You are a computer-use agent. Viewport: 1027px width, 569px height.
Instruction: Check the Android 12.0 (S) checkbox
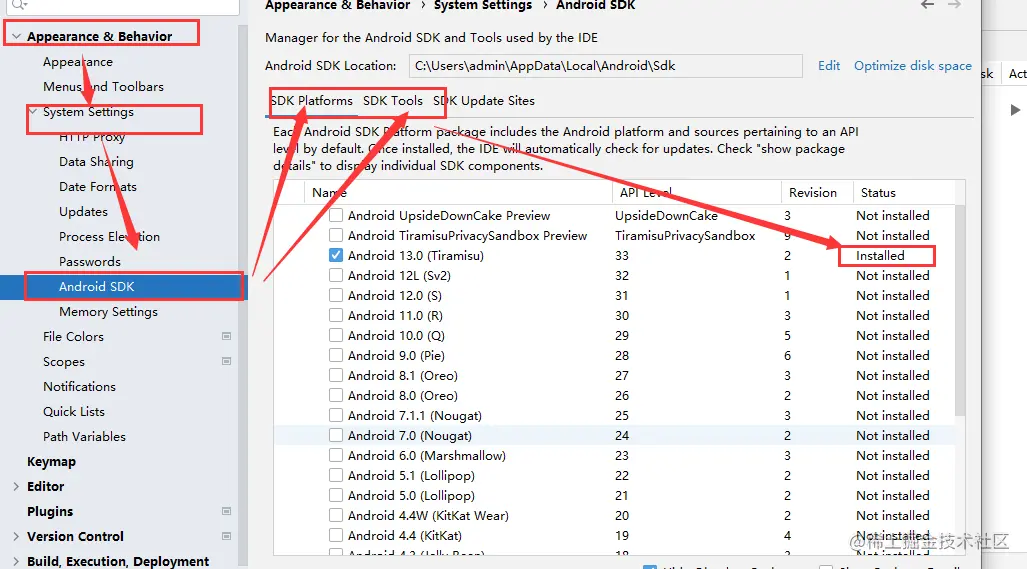tap(336, 295)
